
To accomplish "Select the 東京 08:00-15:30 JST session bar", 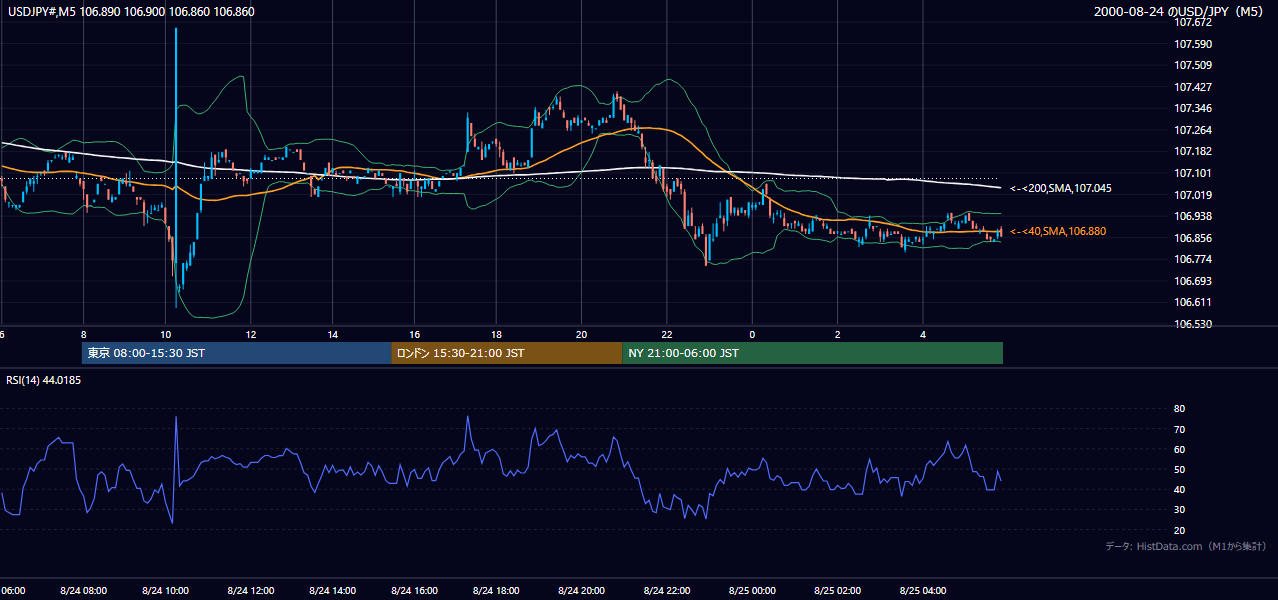I will tap(236, 353).
